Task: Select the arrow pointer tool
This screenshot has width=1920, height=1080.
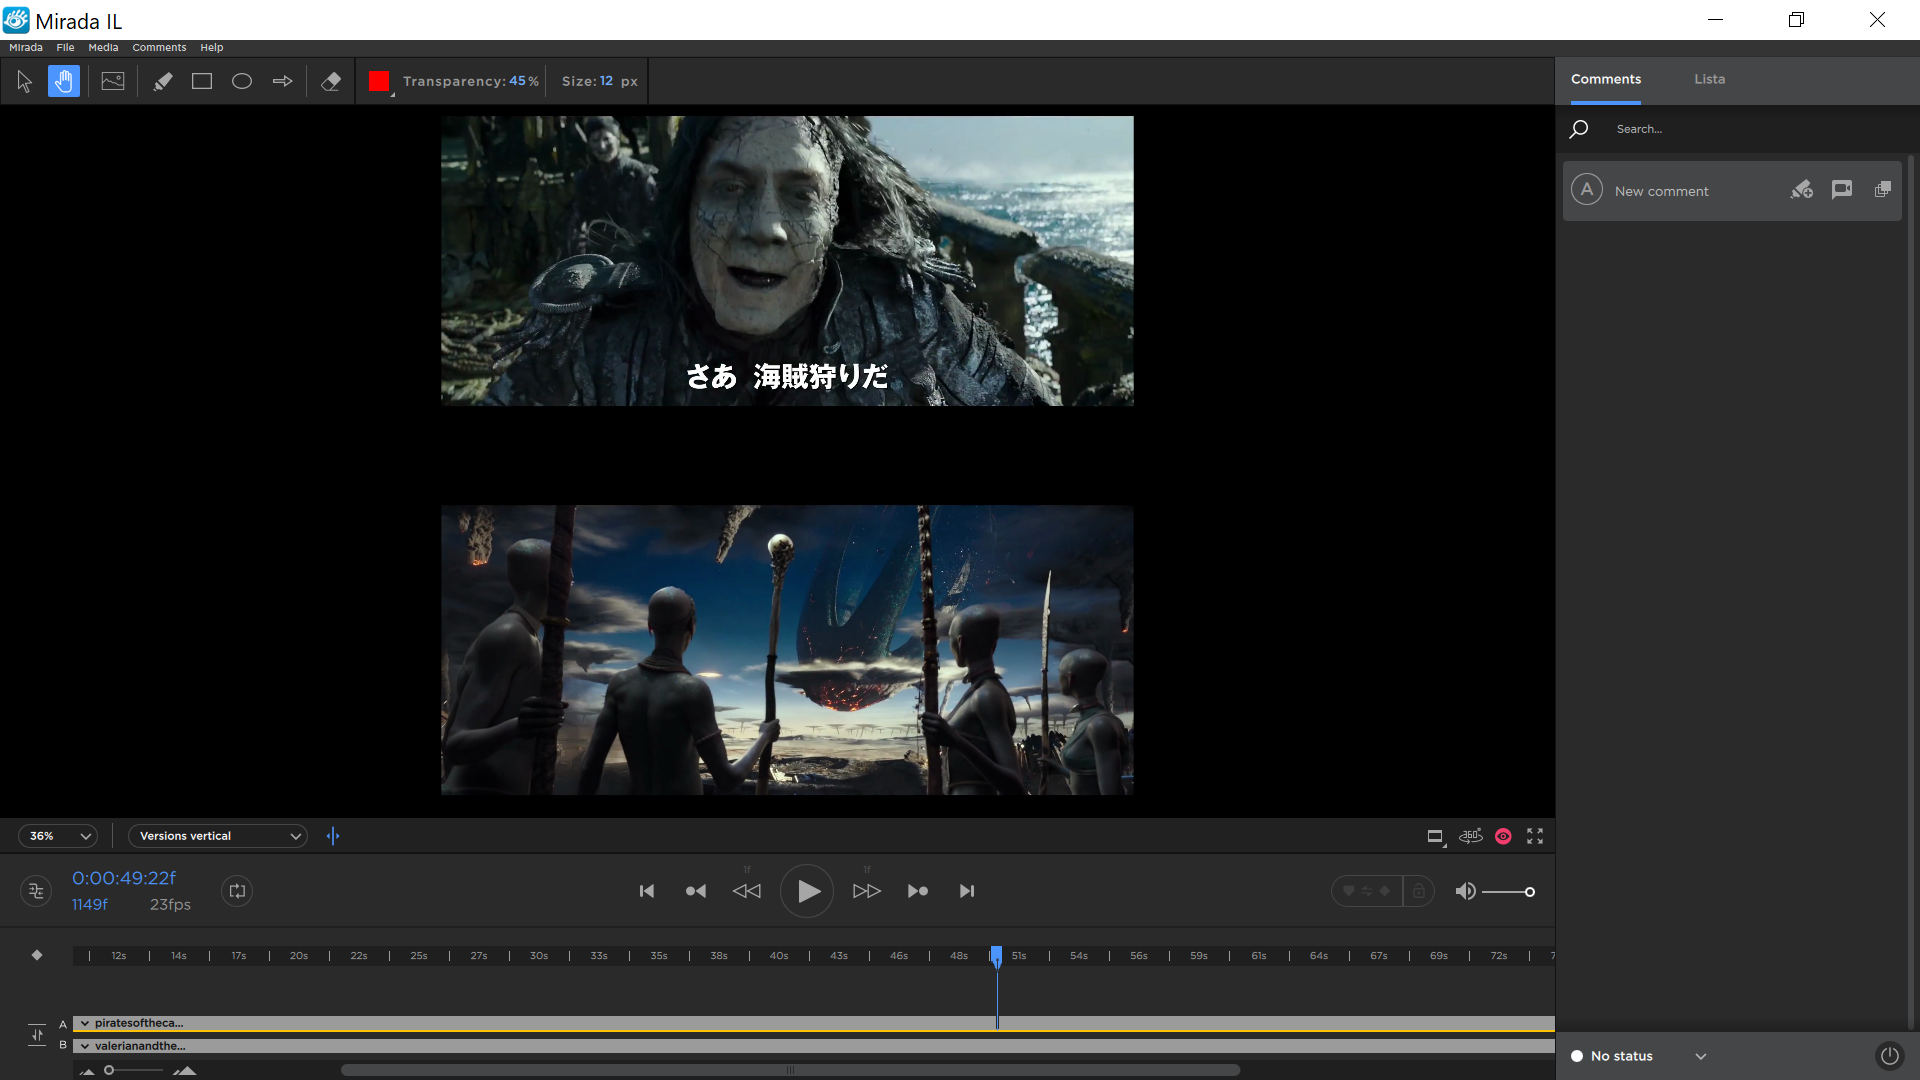Action: coord(25,81)
